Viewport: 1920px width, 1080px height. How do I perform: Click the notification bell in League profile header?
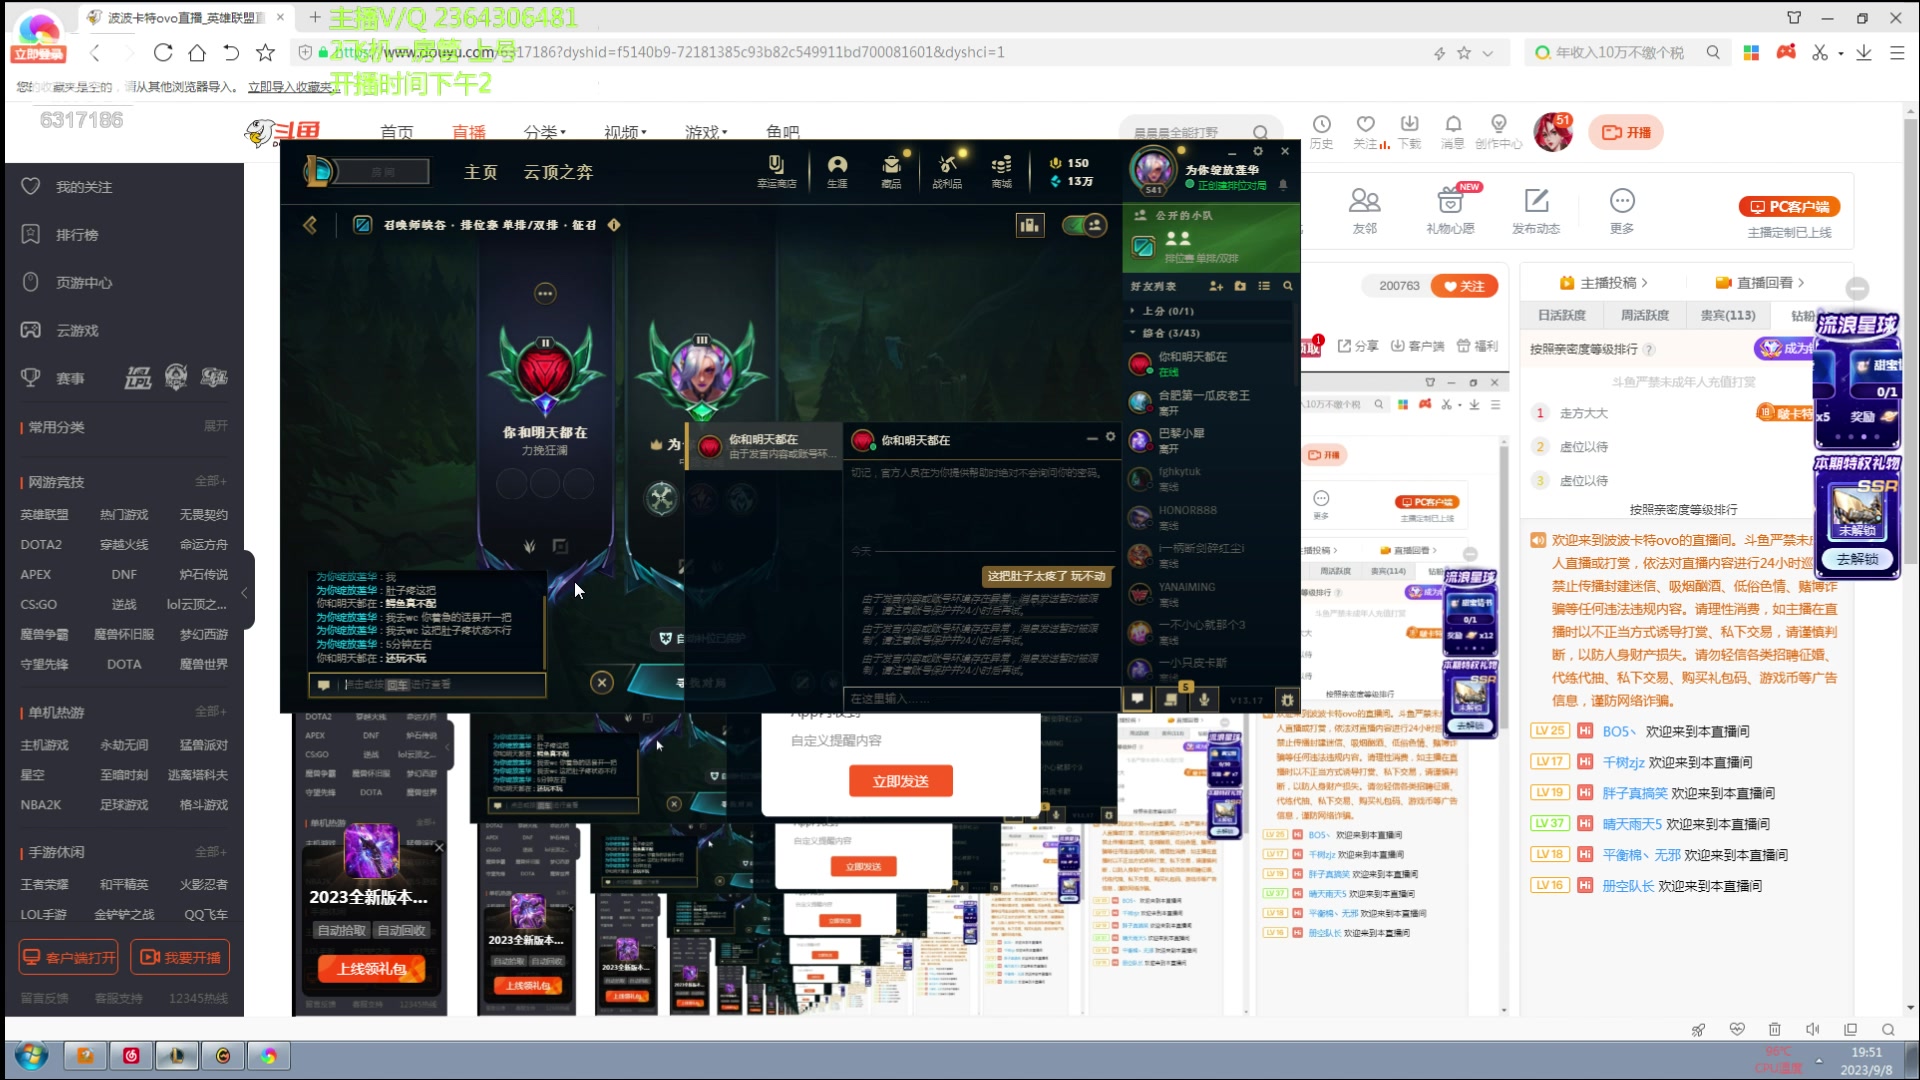click(1283, 185)
